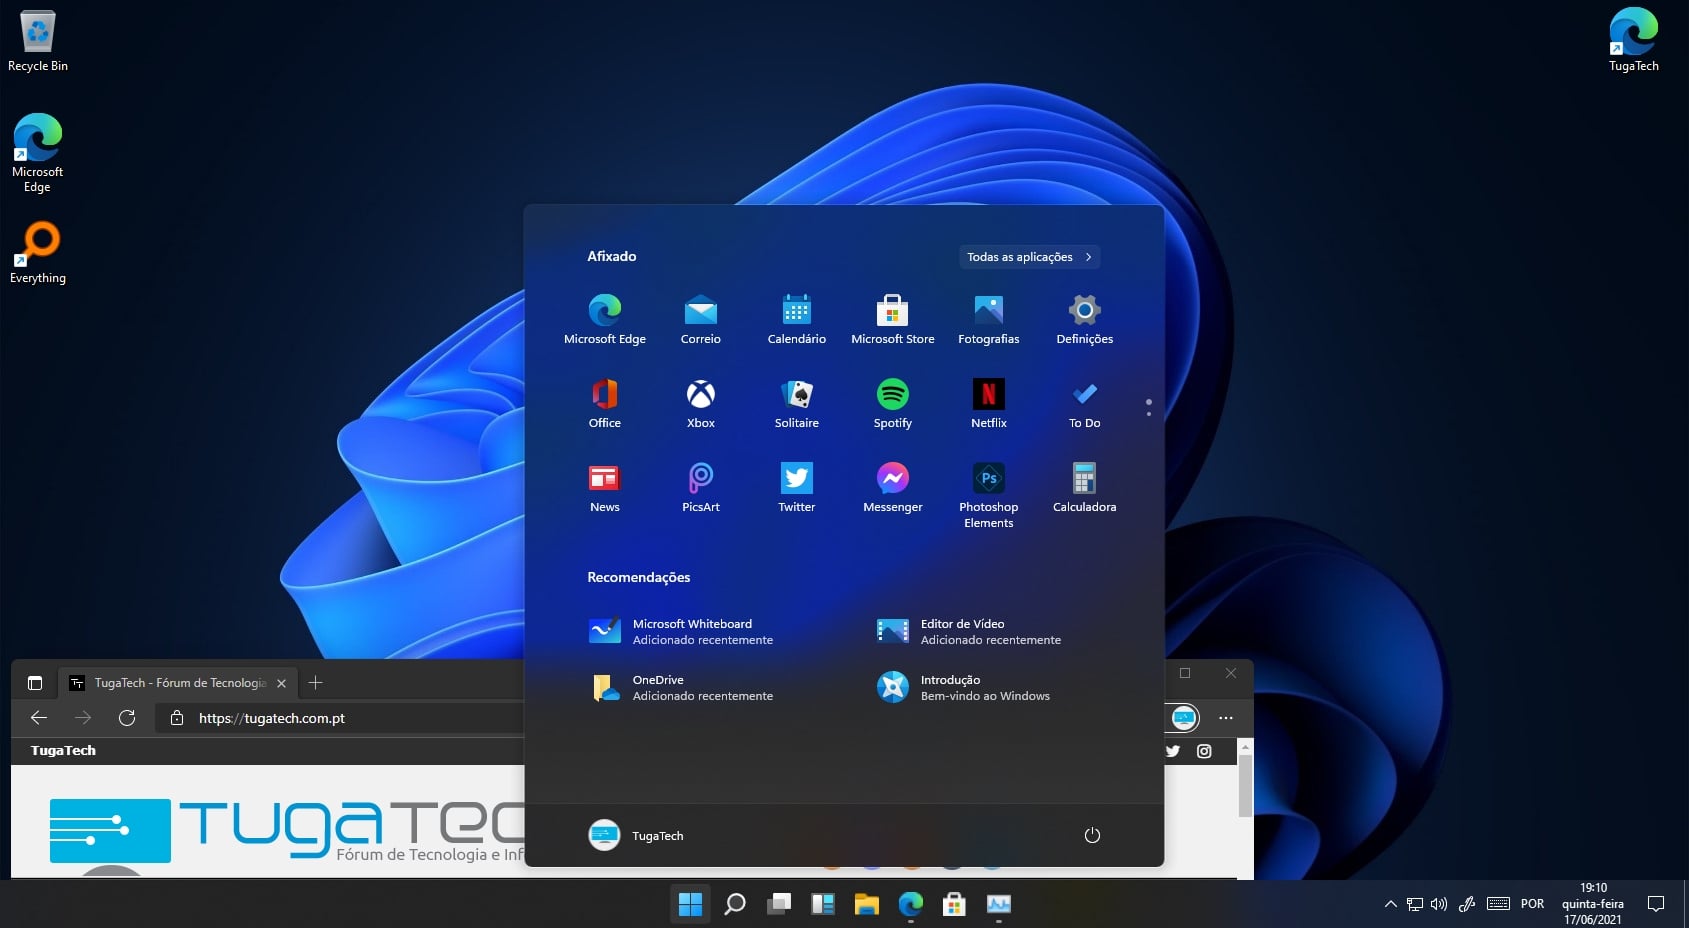Click the Edge icon on taskbar
Screen dimensions: 1689x928
910,904
